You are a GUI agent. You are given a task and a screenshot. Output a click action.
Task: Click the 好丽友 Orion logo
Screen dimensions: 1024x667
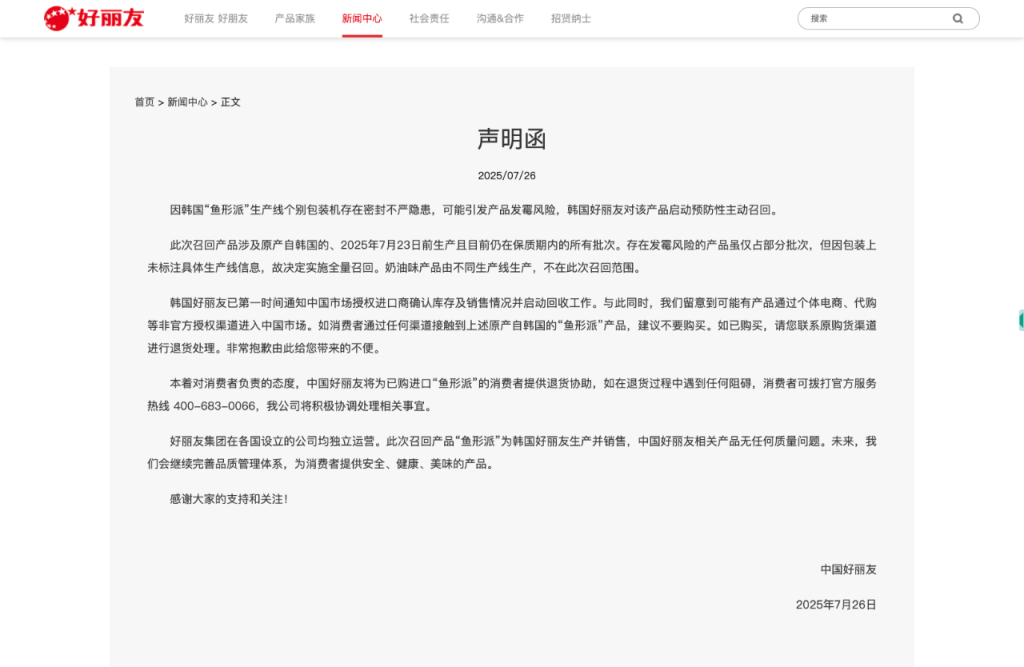point(94,18)
